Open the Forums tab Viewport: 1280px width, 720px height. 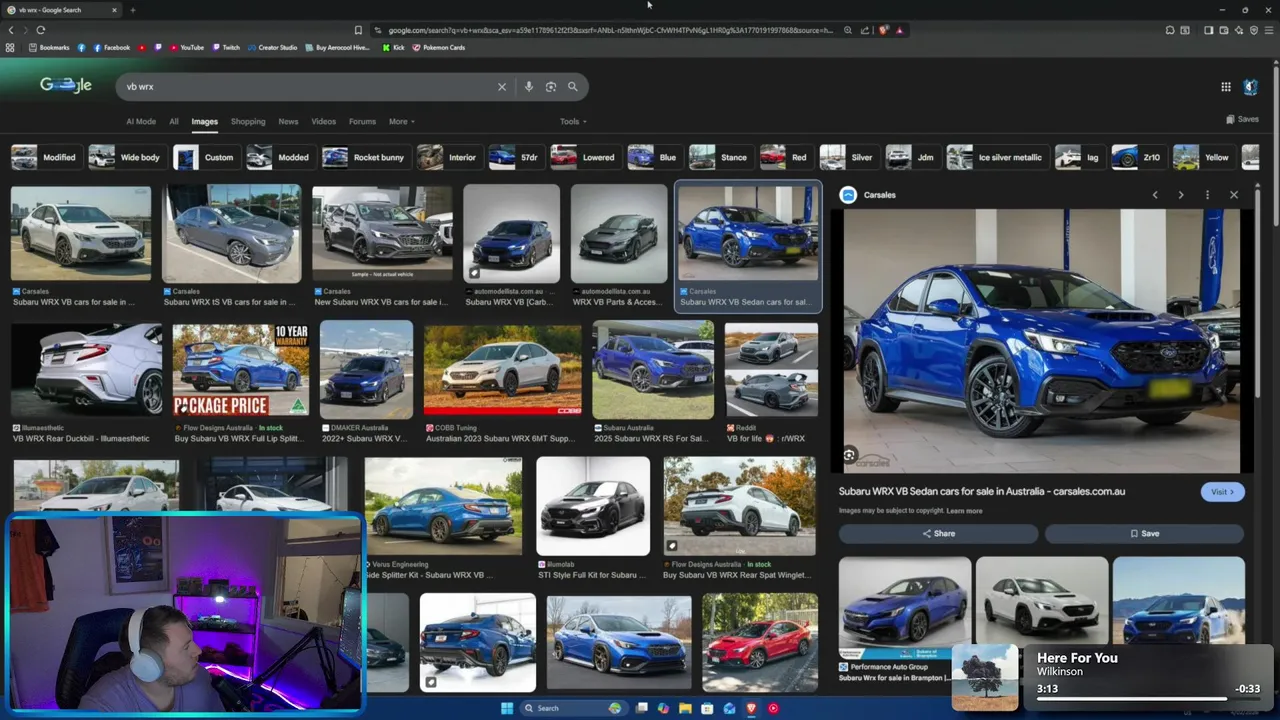click(x=362, y=122)
